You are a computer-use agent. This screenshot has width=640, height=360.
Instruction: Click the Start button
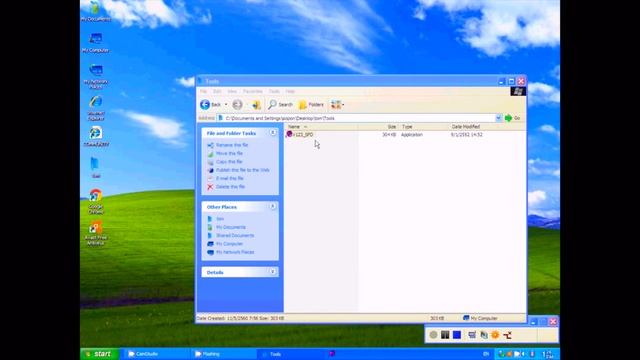(x=99, y=354)
